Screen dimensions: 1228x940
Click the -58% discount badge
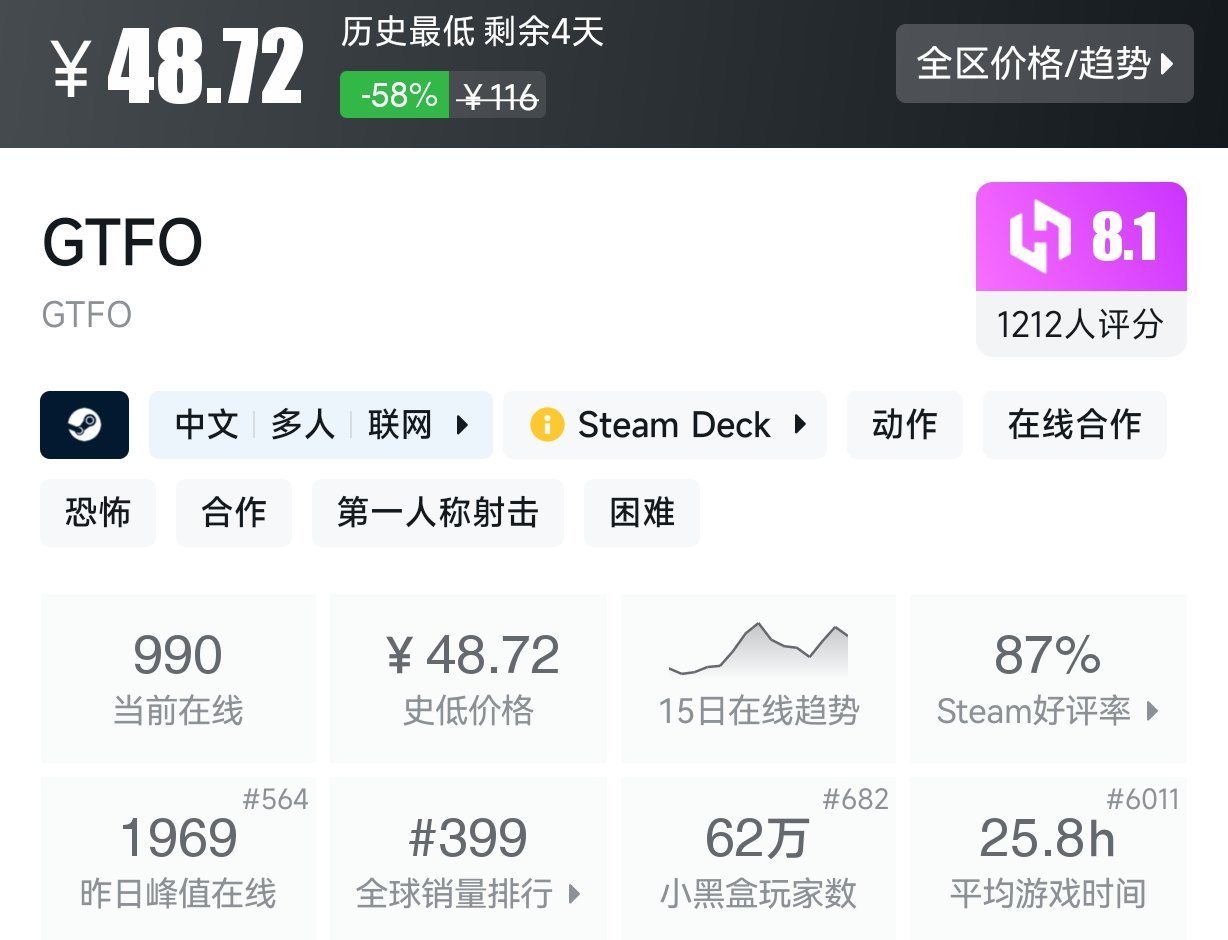(393, 96)
